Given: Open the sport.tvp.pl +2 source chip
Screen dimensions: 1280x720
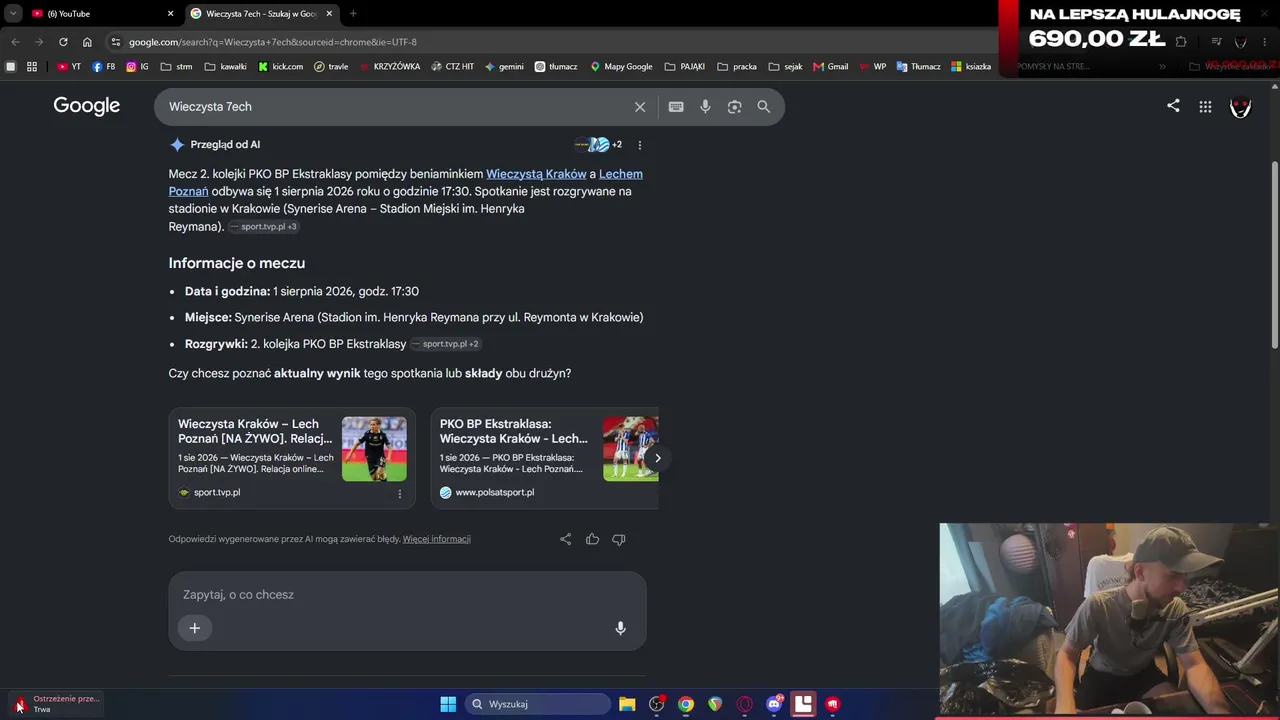Looking at the screenshot, I should 446,344.
